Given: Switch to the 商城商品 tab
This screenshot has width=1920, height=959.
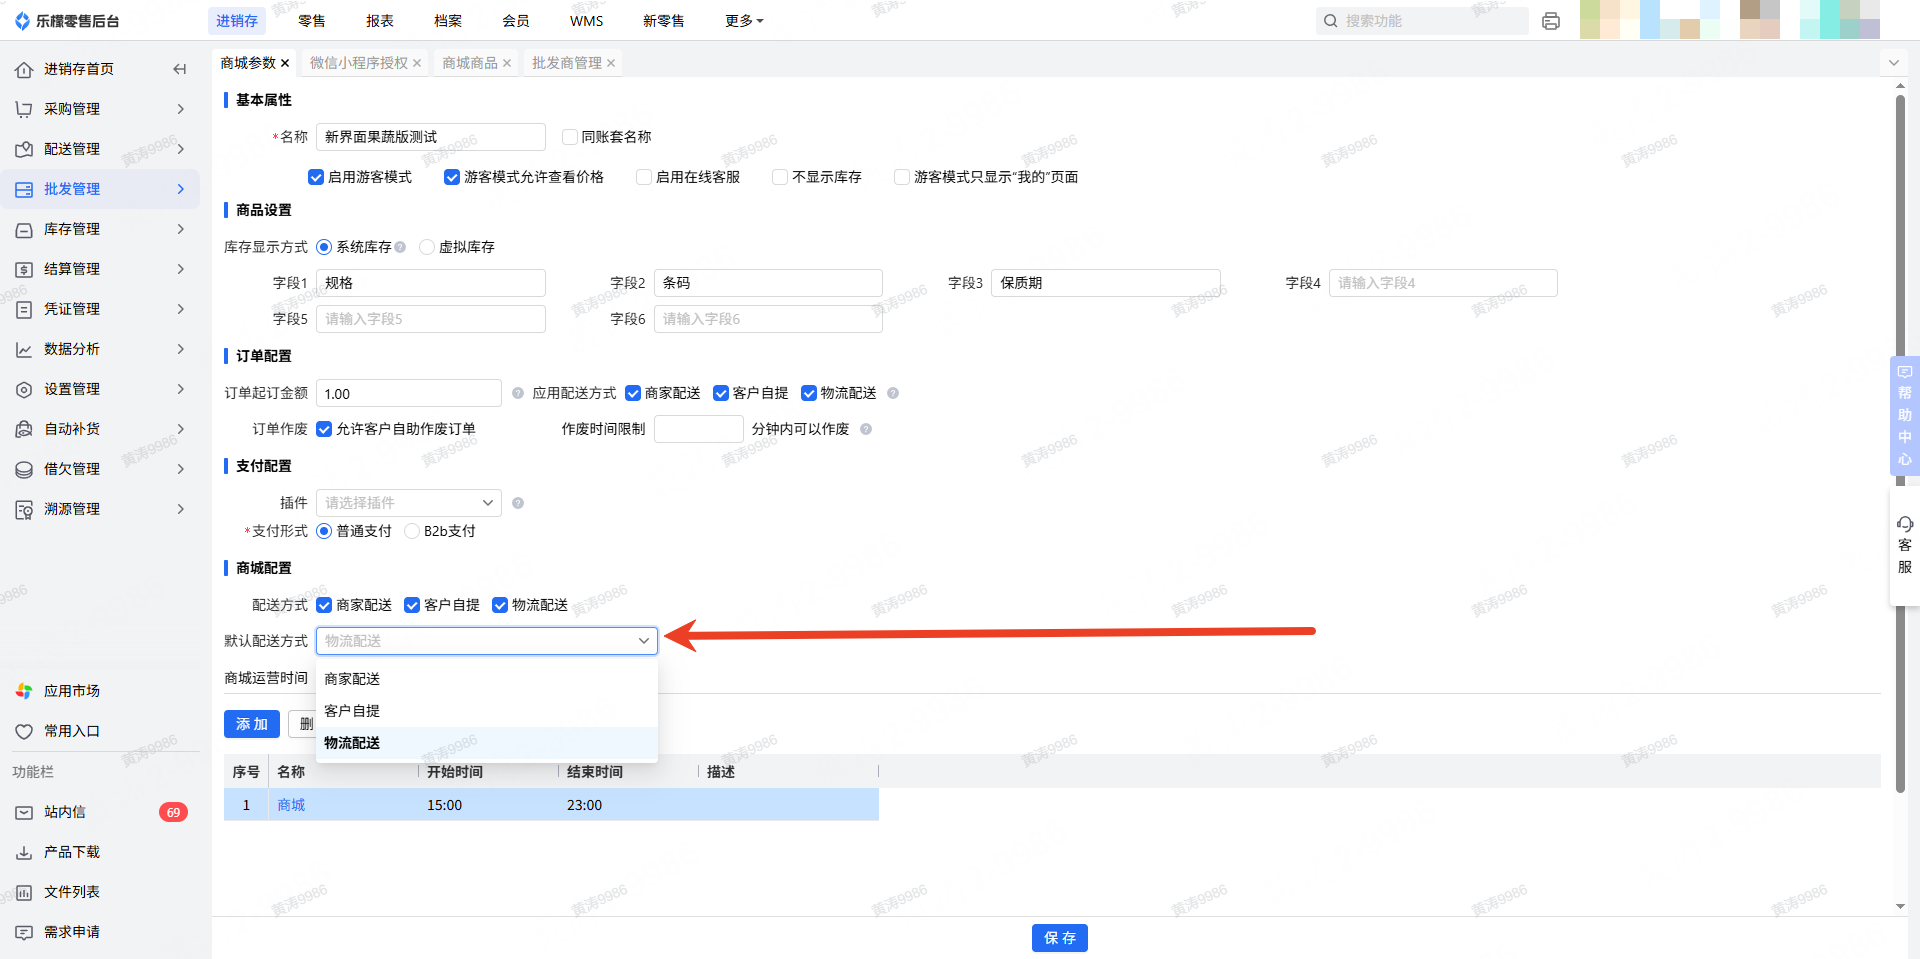Looking at the screenshot, I should coord(470,63).
